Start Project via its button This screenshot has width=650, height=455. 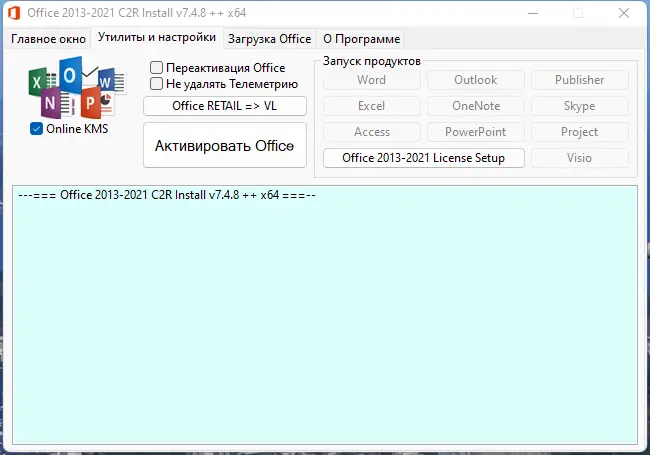pyautogui.click(x=580, y=132)
